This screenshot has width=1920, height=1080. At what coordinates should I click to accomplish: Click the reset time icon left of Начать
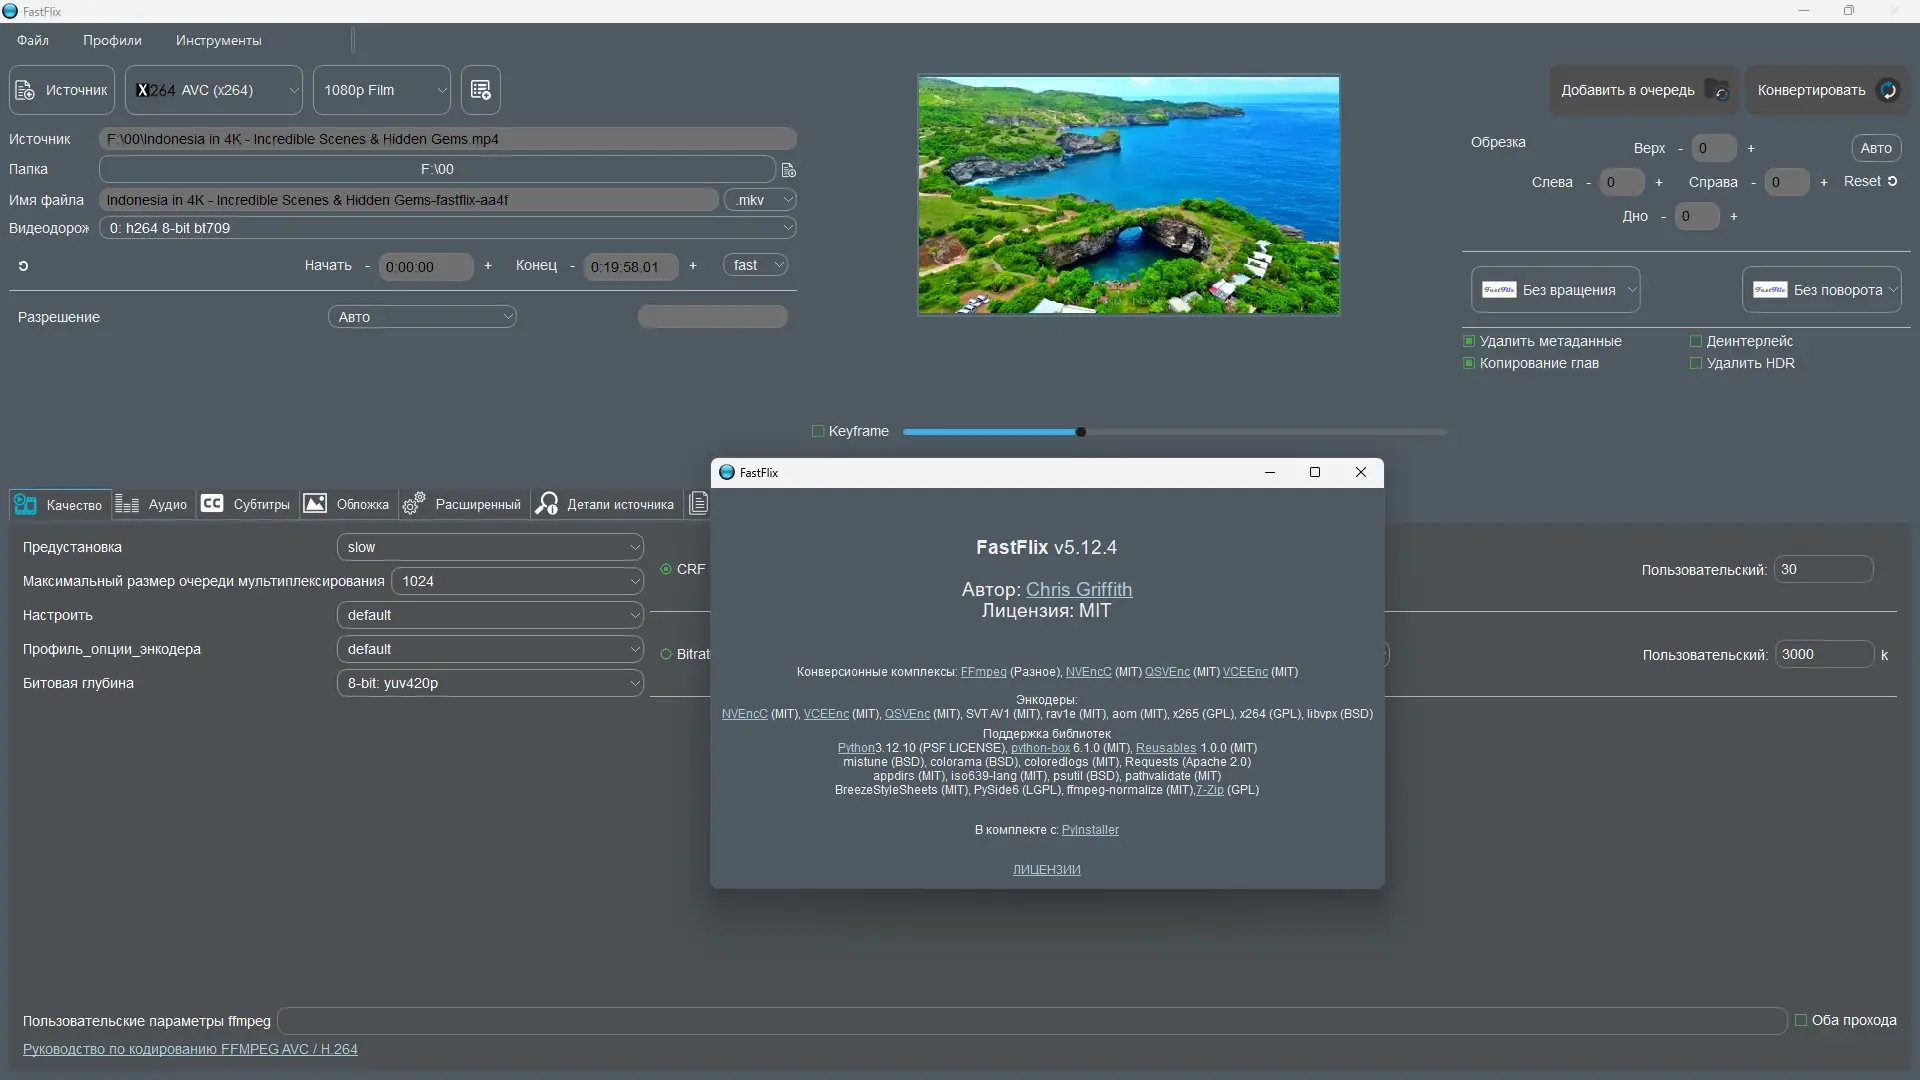coord(23,266)
